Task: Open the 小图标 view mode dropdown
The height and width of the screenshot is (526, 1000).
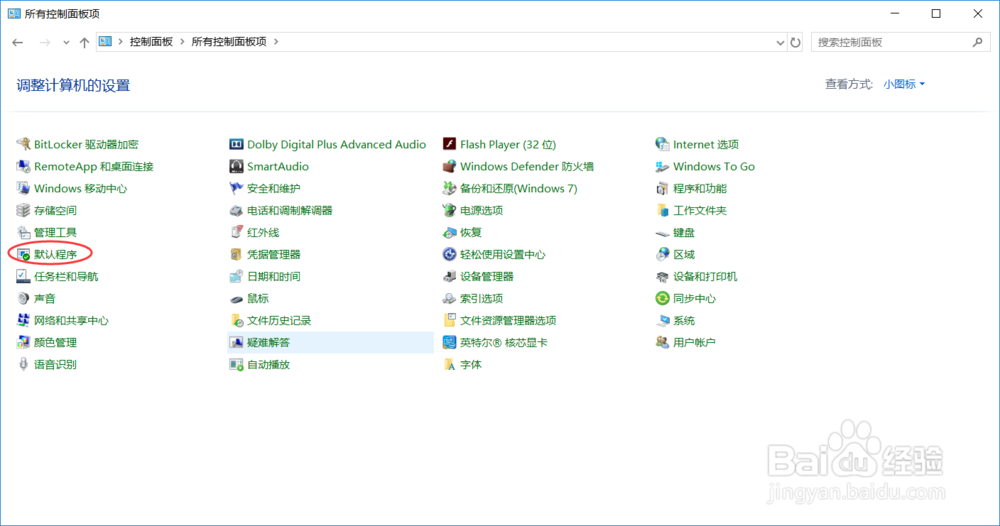Action: (x=904, y=84)
